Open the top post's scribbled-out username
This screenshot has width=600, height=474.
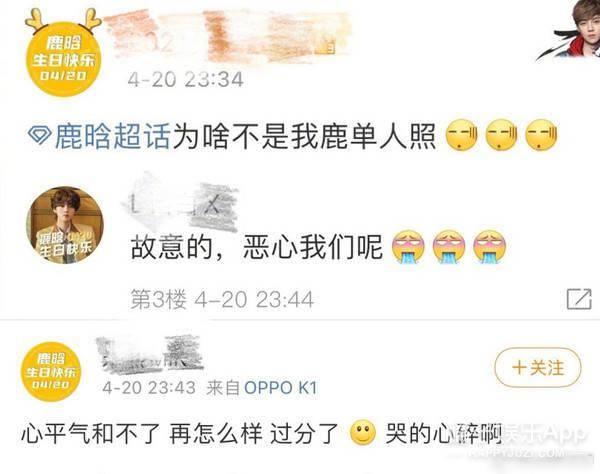pyautogui.click(x=228, y=36)
